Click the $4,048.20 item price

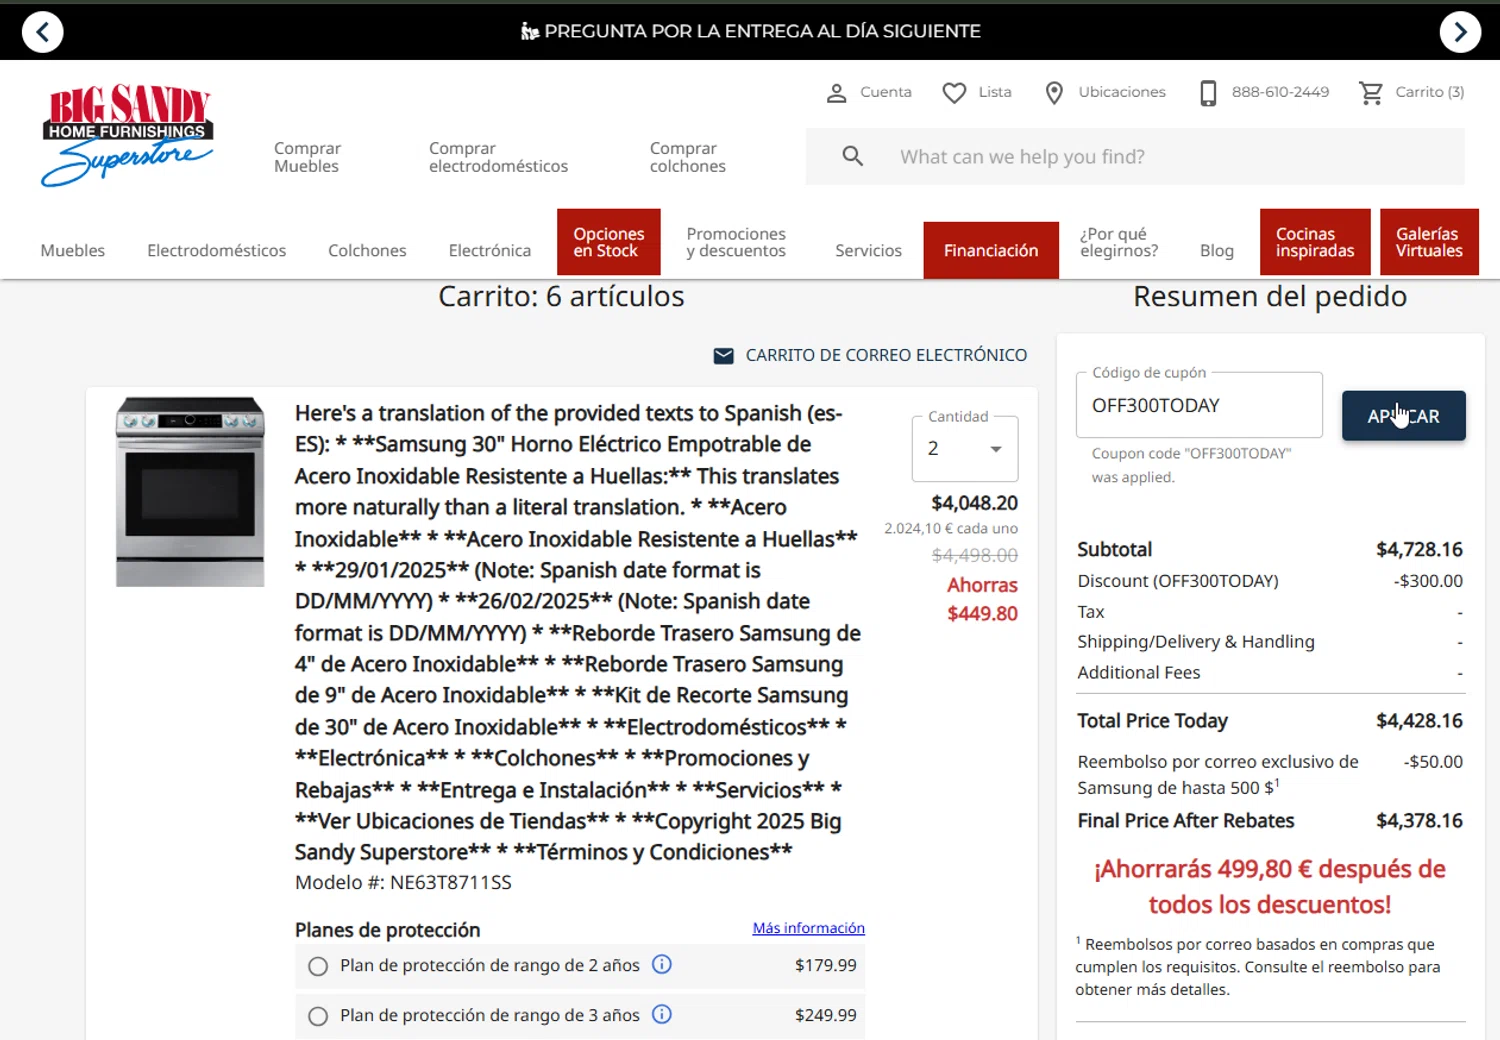click(x=974, y=503)
